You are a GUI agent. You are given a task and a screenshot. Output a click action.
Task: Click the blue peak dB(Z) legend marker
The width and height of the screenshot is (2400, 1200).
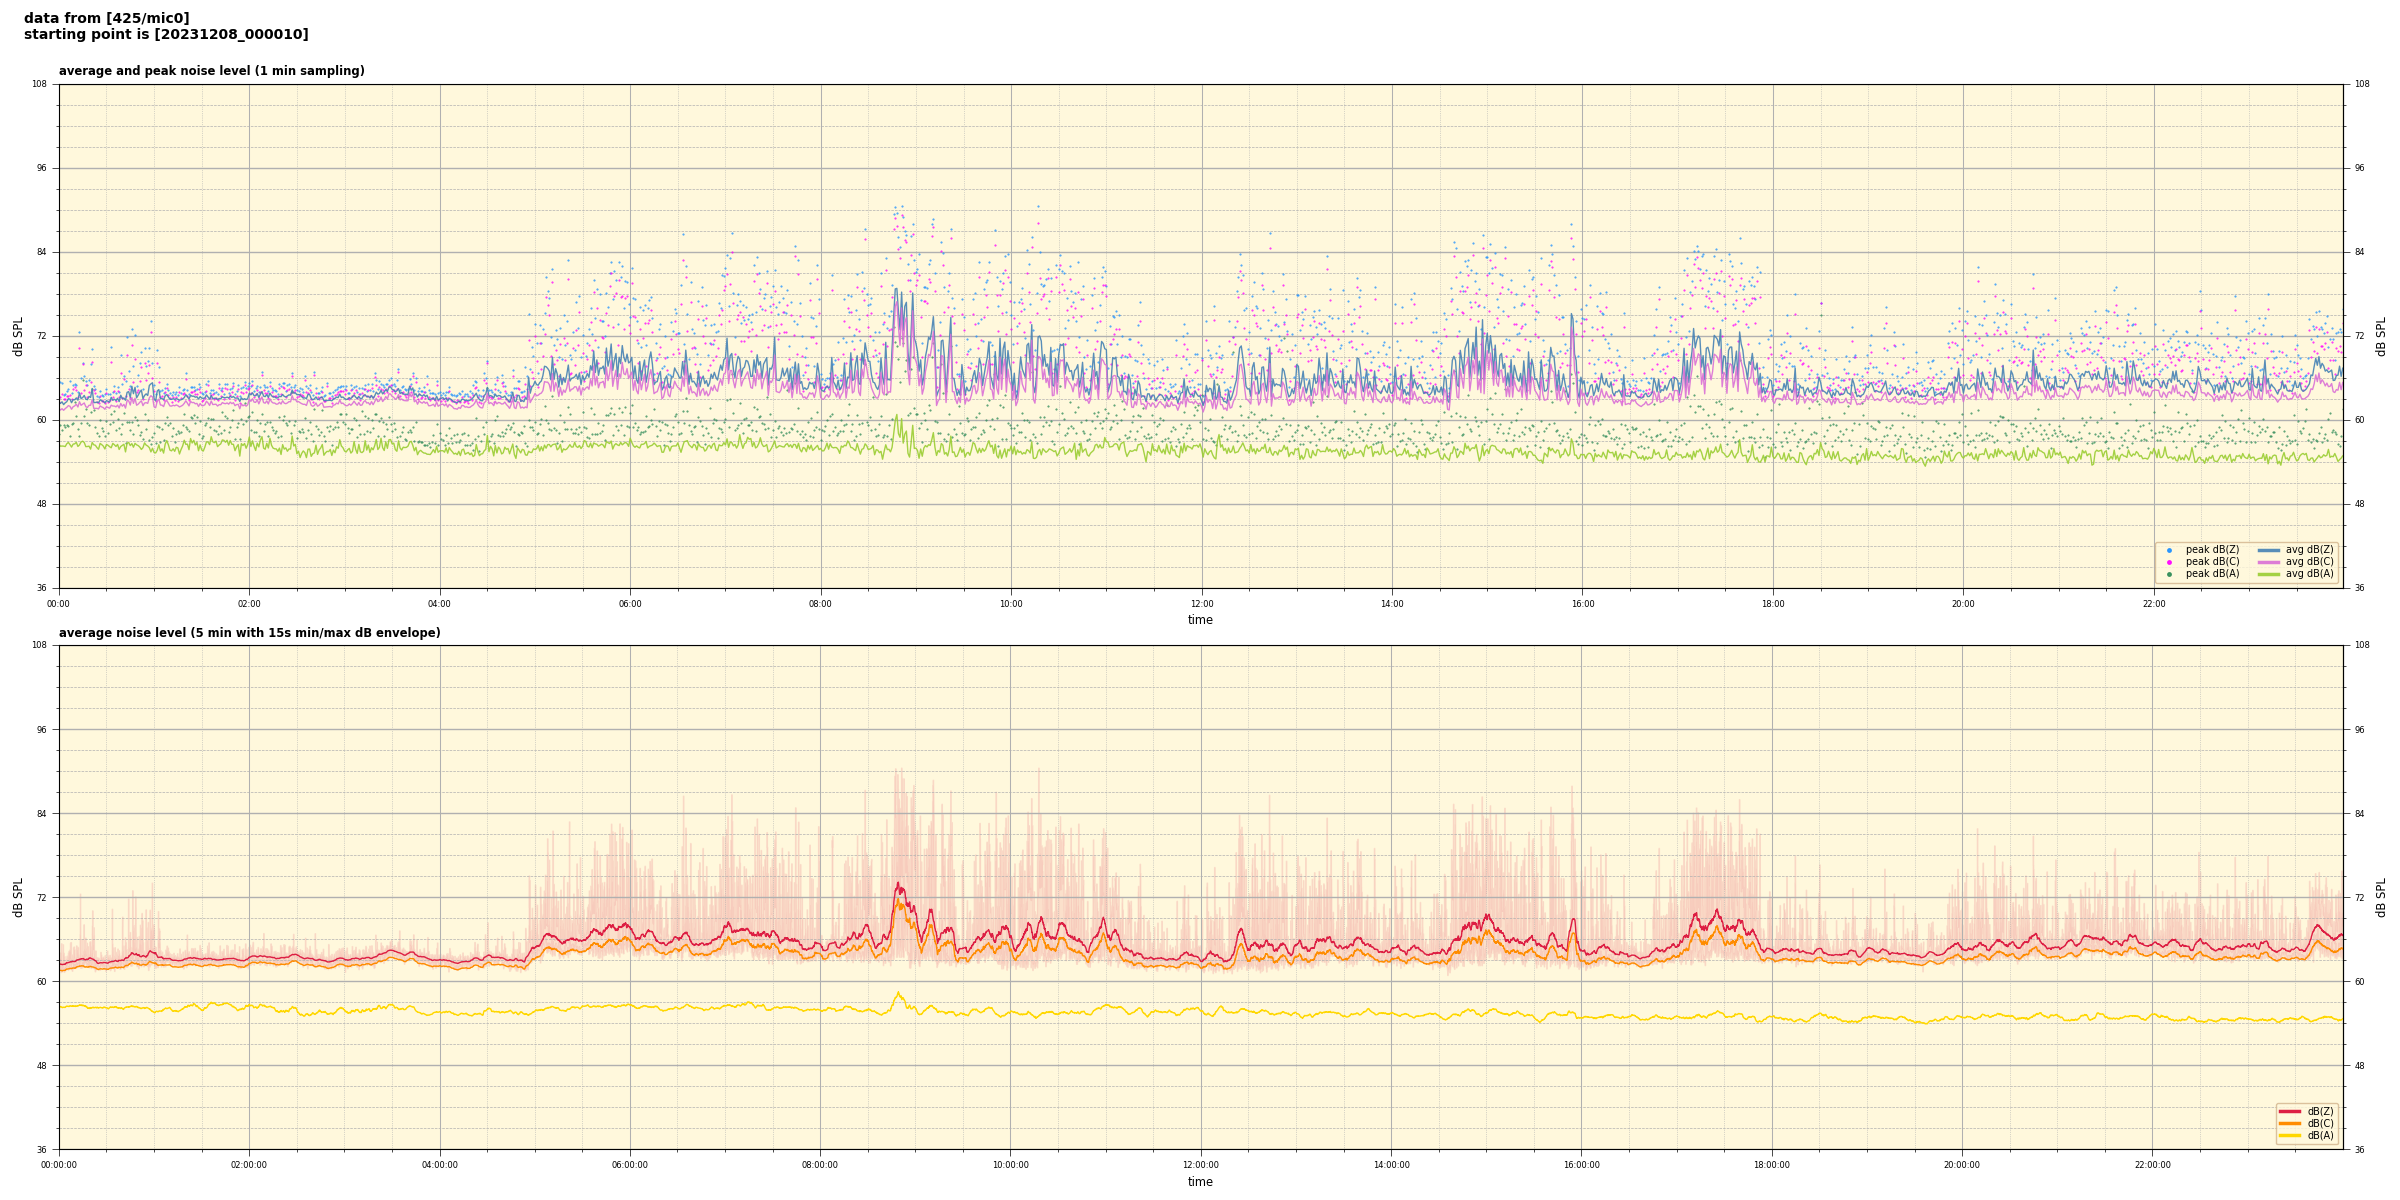coord(2169,550)
